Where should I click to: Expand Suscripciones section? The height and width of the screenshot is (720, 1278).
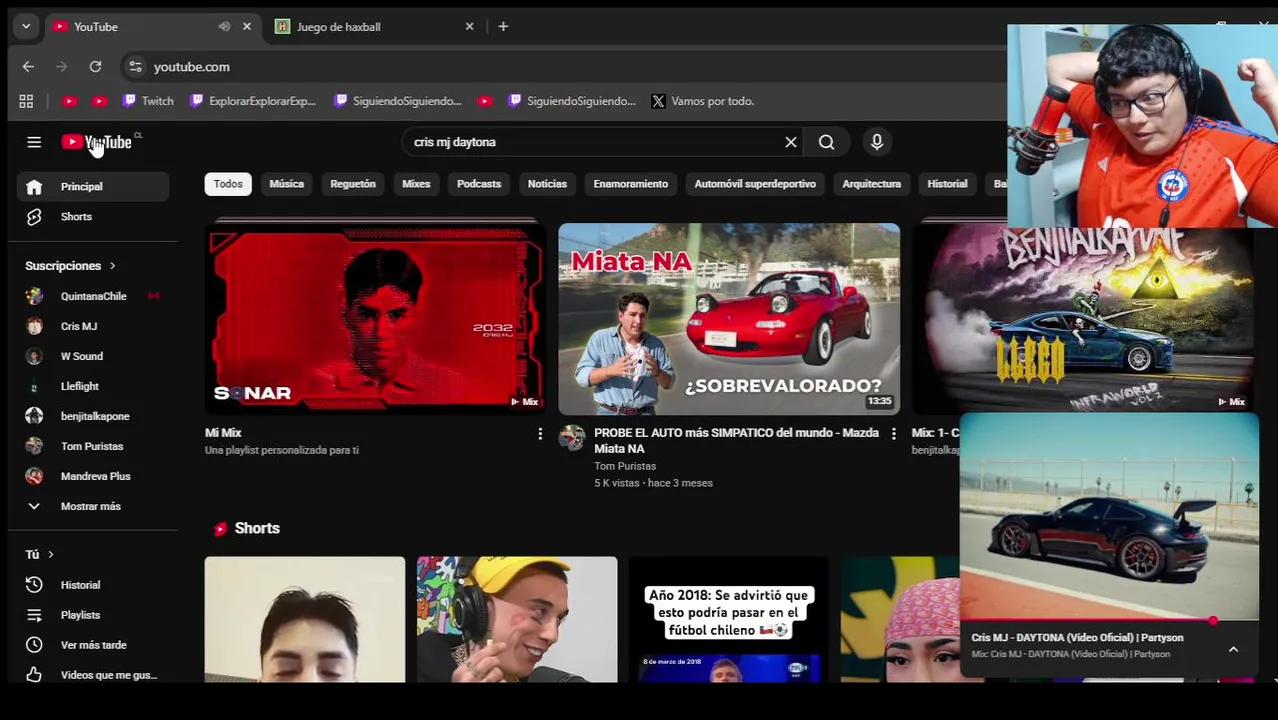click(71, 266)
